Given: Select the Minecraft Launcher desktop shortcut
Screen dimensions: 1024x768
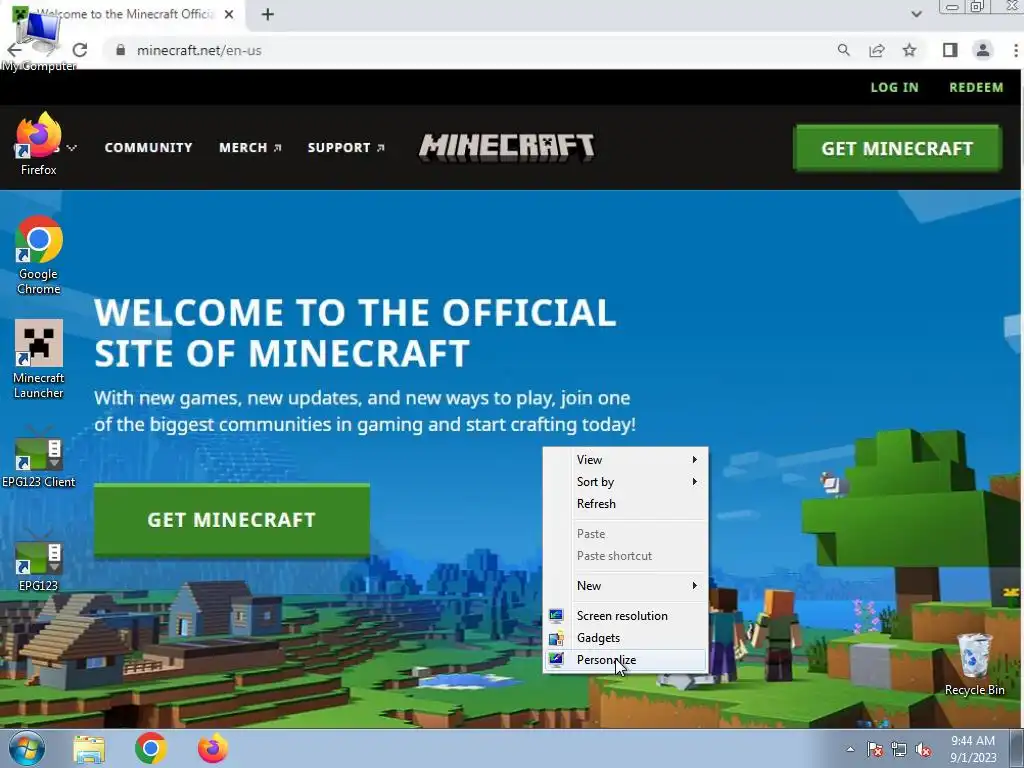Looking at the screenshot, I should 39,359.
